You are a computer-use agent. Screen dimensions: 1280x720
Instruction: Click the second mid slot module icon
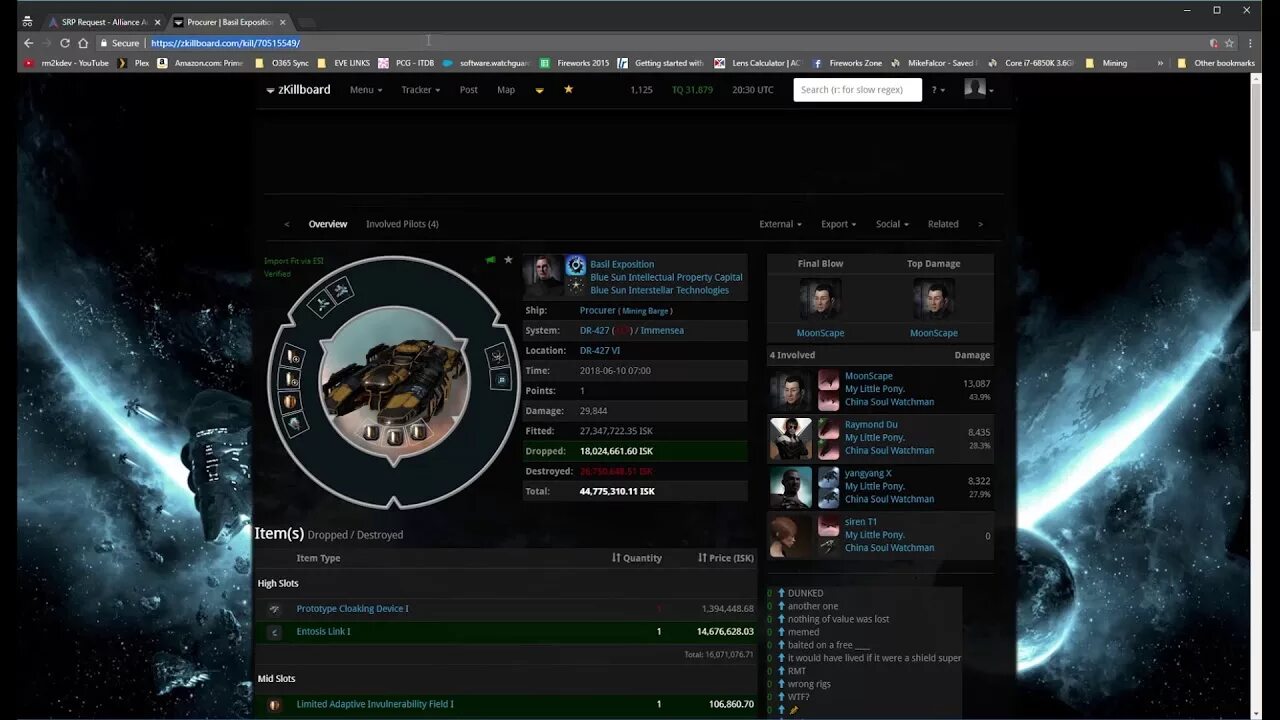291,380
